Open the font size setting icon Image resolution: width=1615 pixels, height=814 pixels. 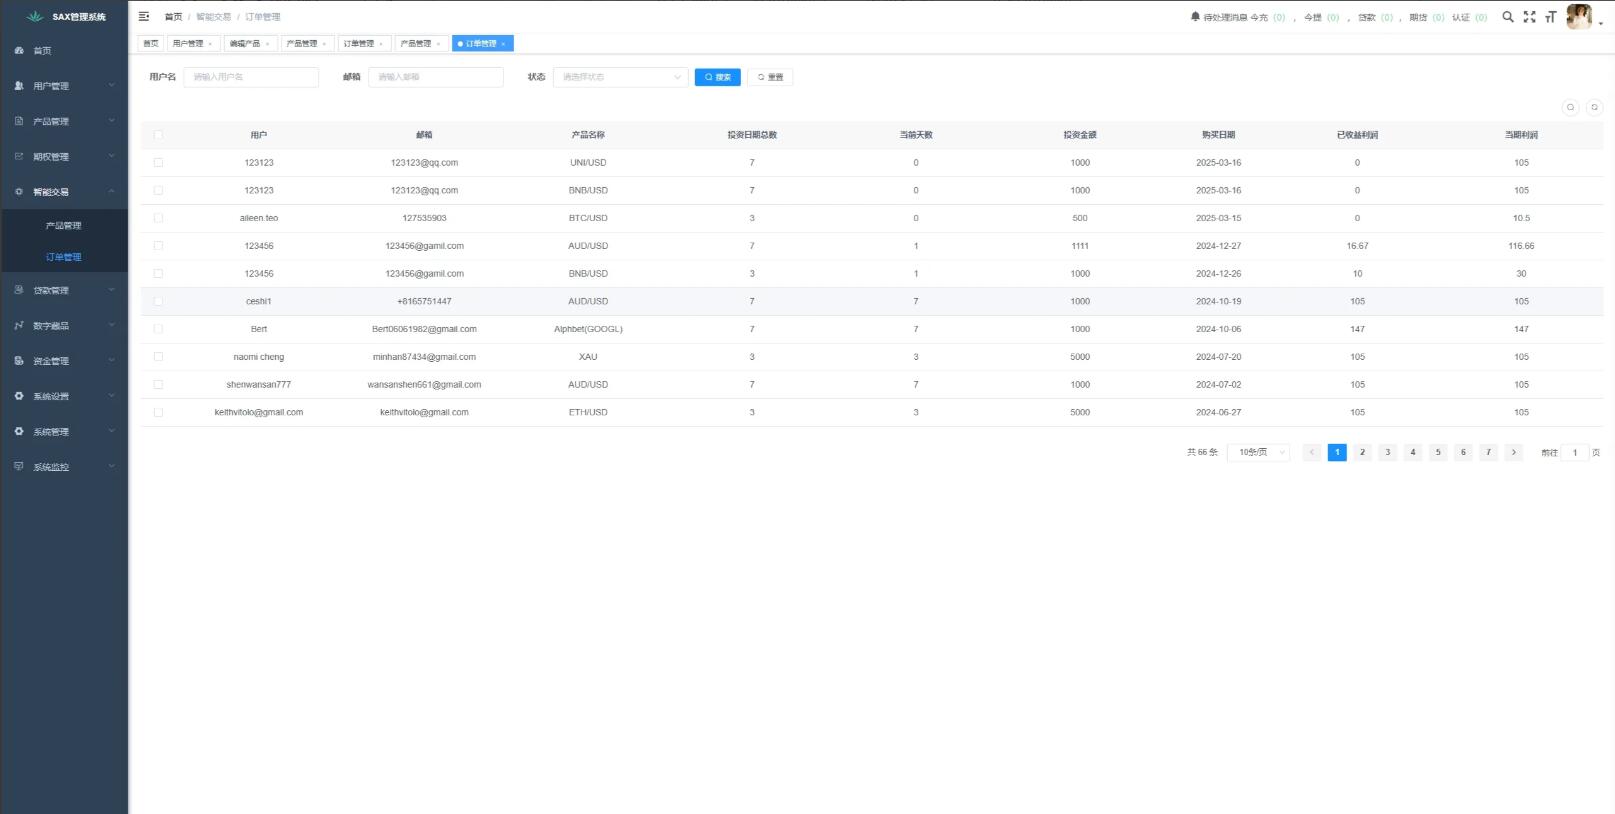[1550, 17]
